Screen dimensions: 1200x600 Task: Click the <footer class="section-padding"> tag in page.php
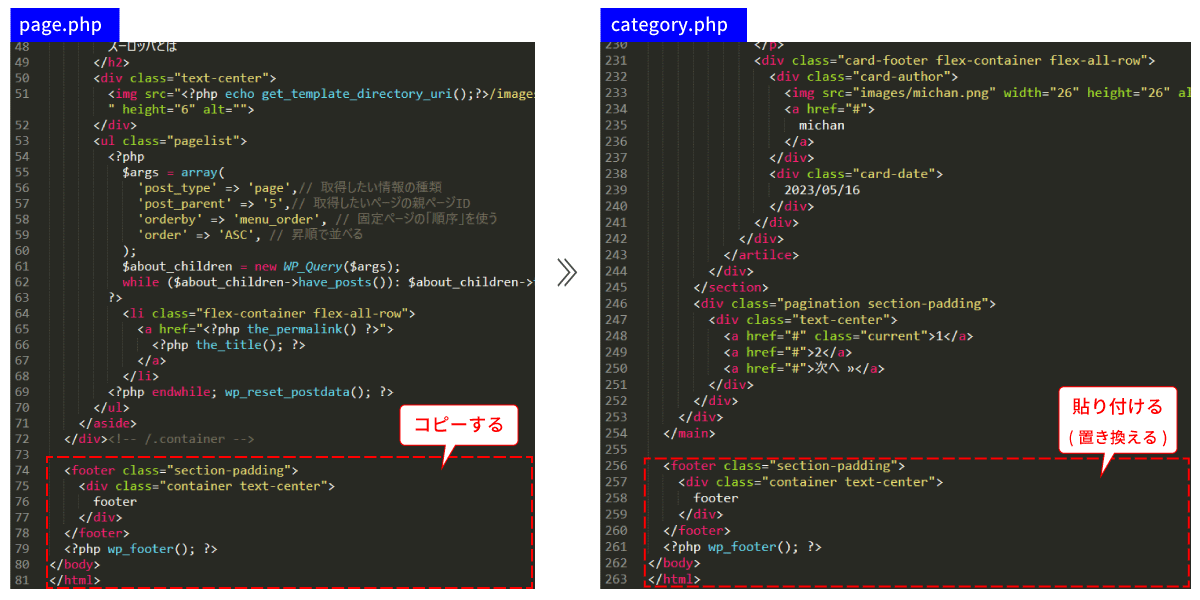coord(181,470)
